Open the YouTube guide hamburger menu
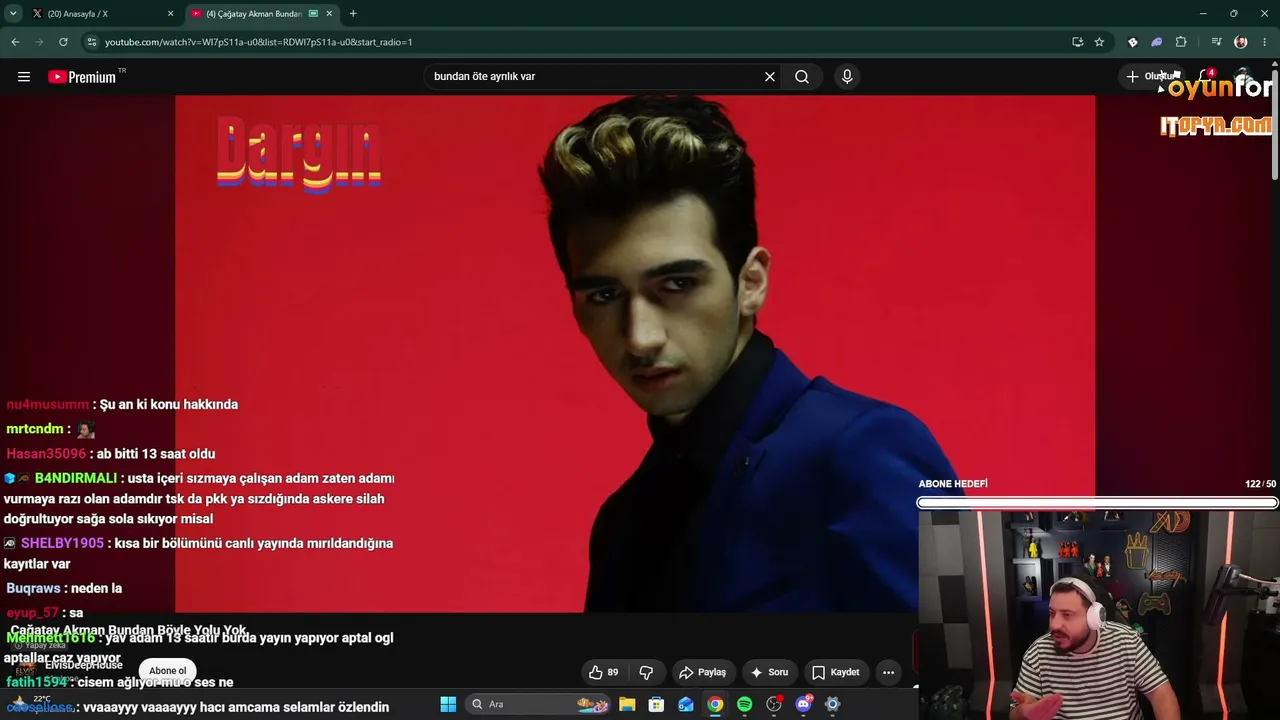1280x720 pixels. pyautogui.click(x=24, y=77)
